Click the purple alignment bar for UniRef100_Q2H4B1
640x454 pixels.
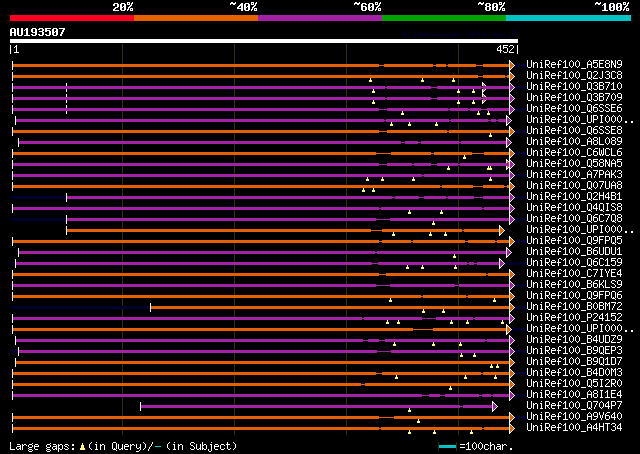pyautogui.click(x=288, y=198)
